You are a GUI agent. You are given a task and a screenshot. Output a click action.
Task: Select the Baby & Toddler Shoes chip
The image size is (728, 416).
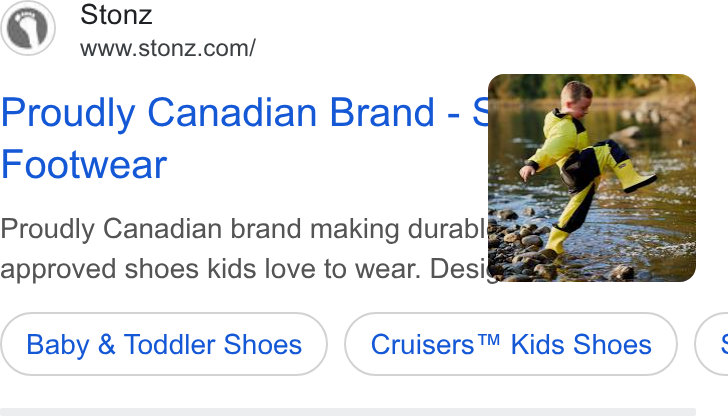pyautogui.click(x=164, y=344)
